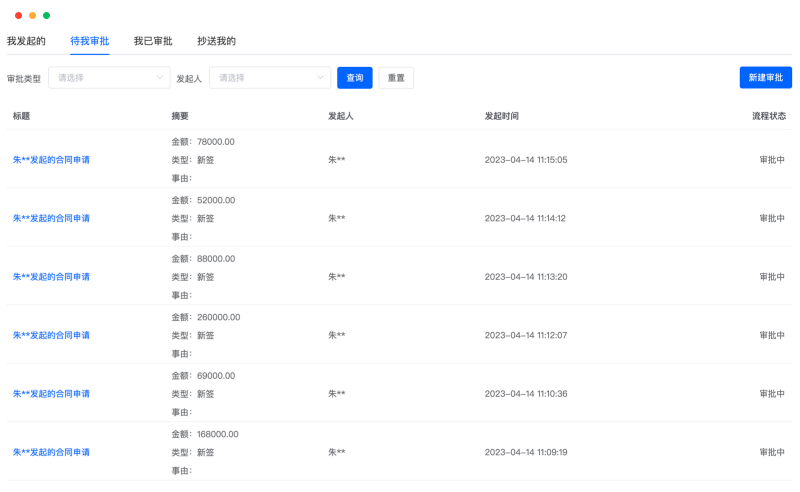Expand the 发起人 selector dropdown
This screenshot has width=800, height=492.
[270, 78]
